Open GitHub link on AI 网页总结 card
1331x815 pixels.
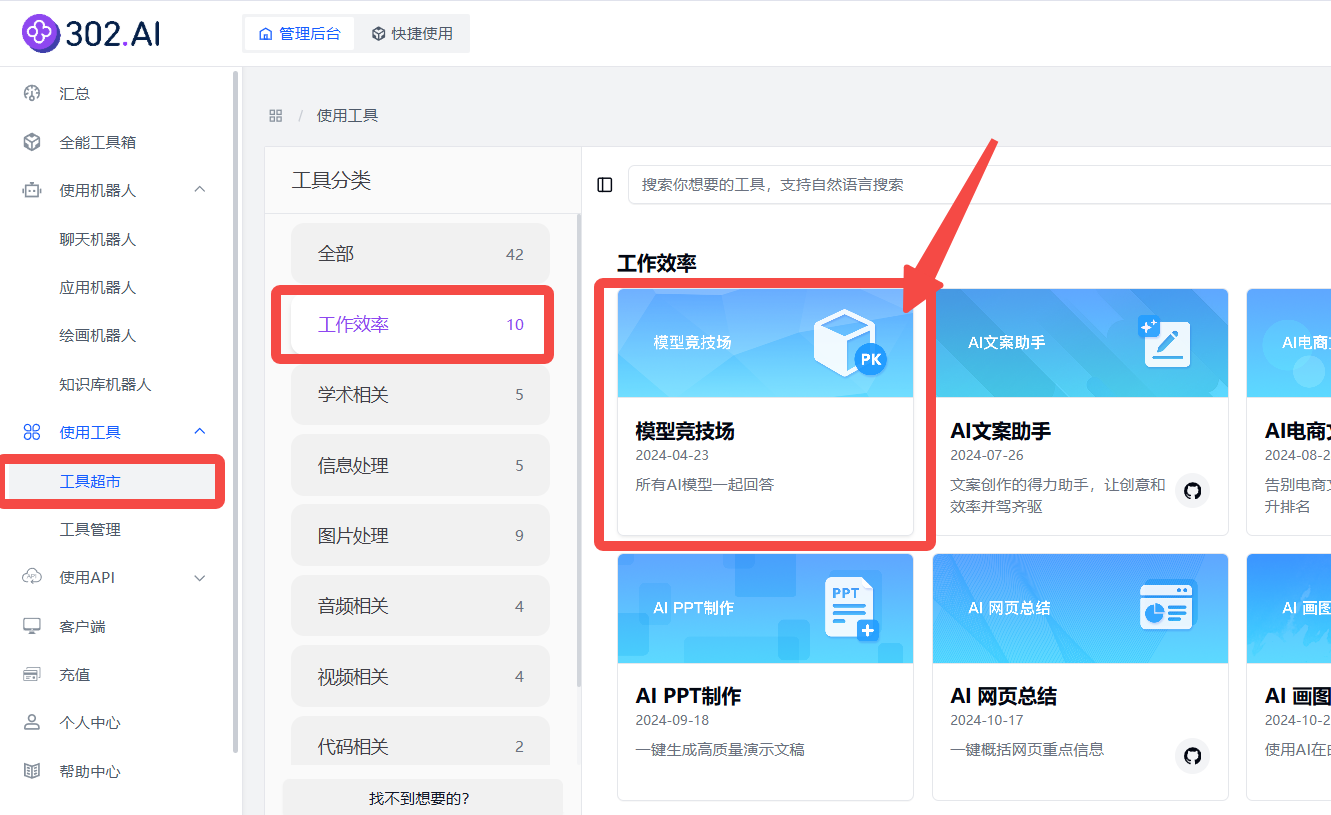[x=1192, y=756]
